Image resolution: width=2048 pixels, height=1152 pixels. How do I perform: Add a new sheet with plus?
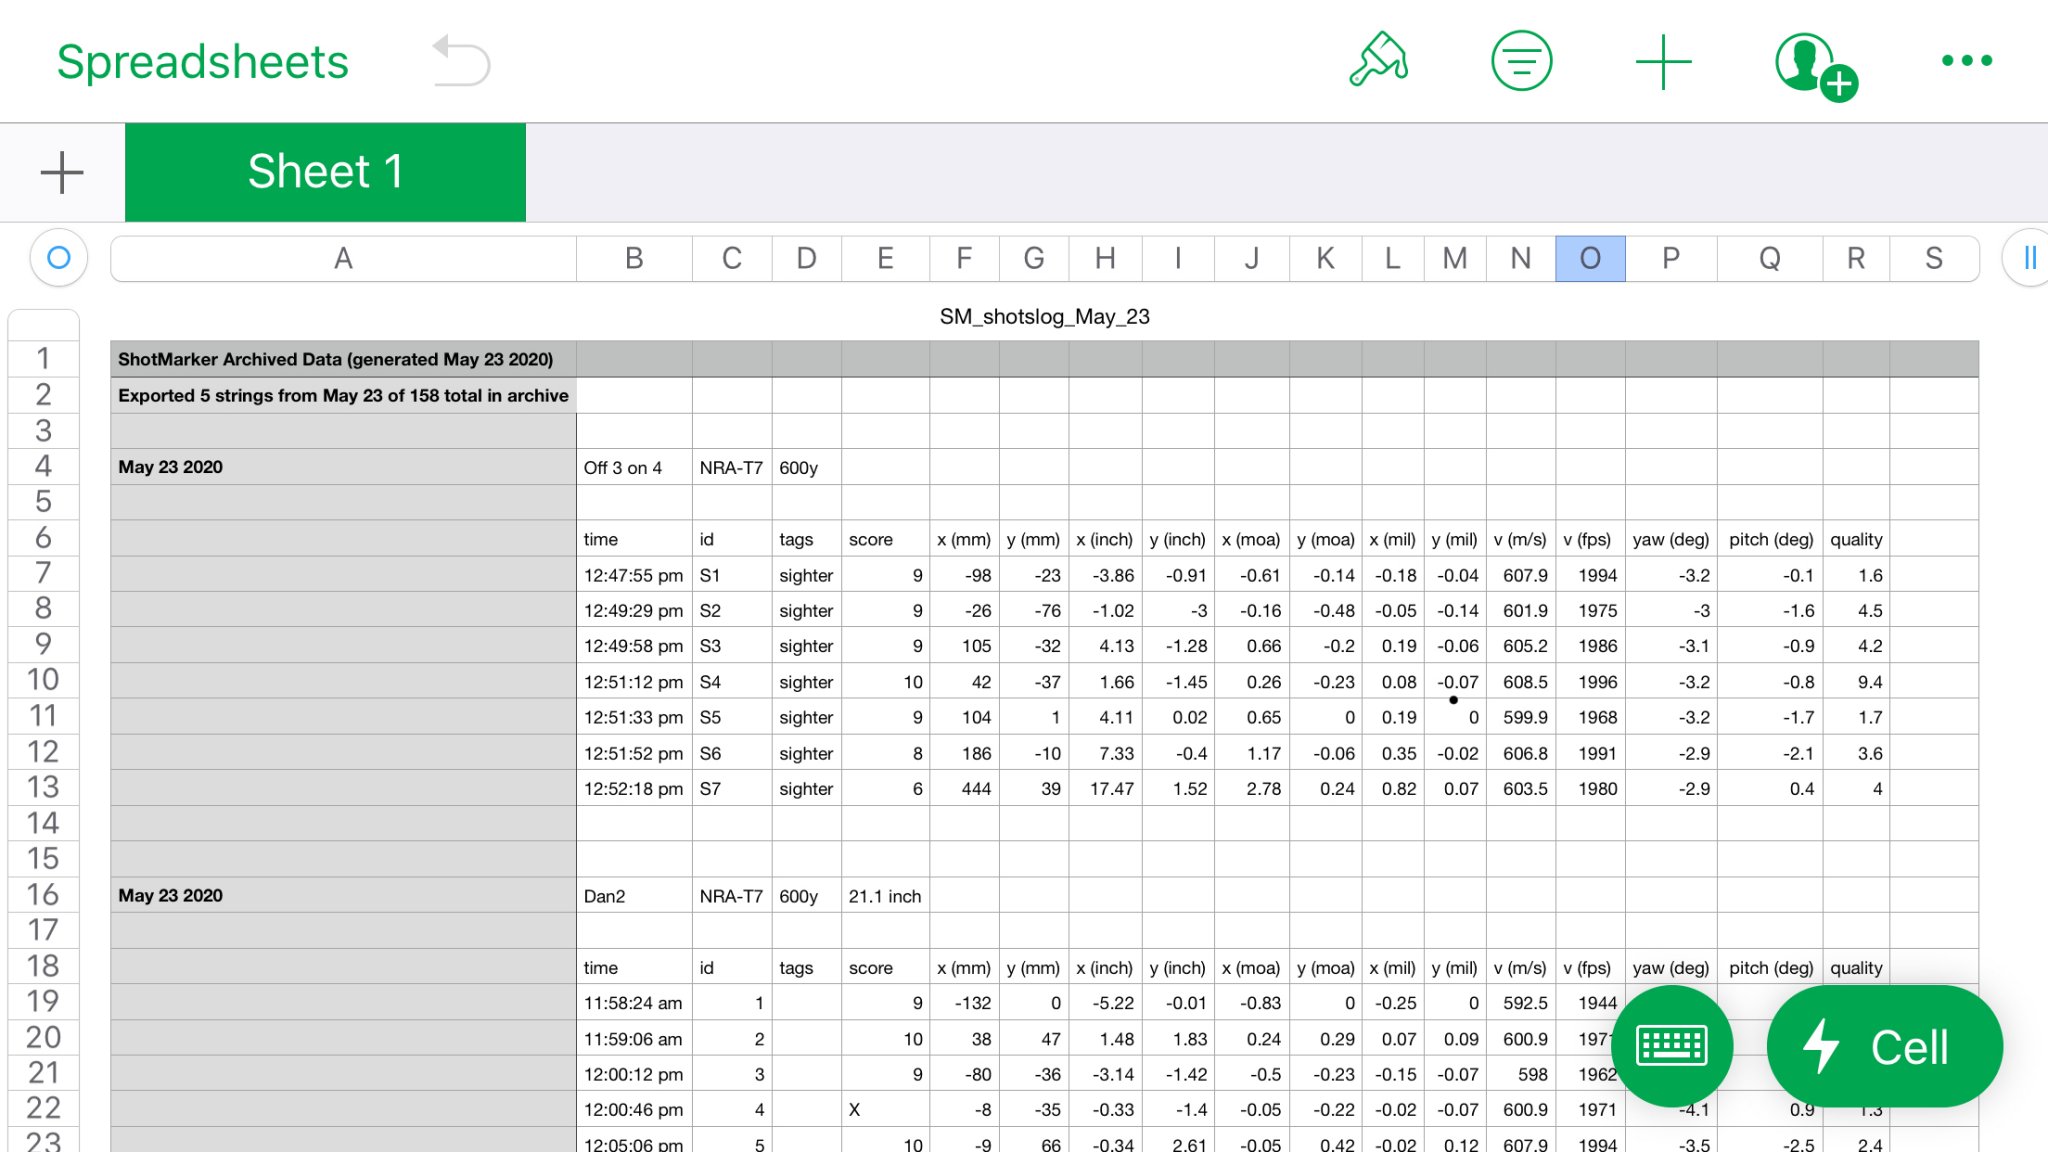[62, 172]
